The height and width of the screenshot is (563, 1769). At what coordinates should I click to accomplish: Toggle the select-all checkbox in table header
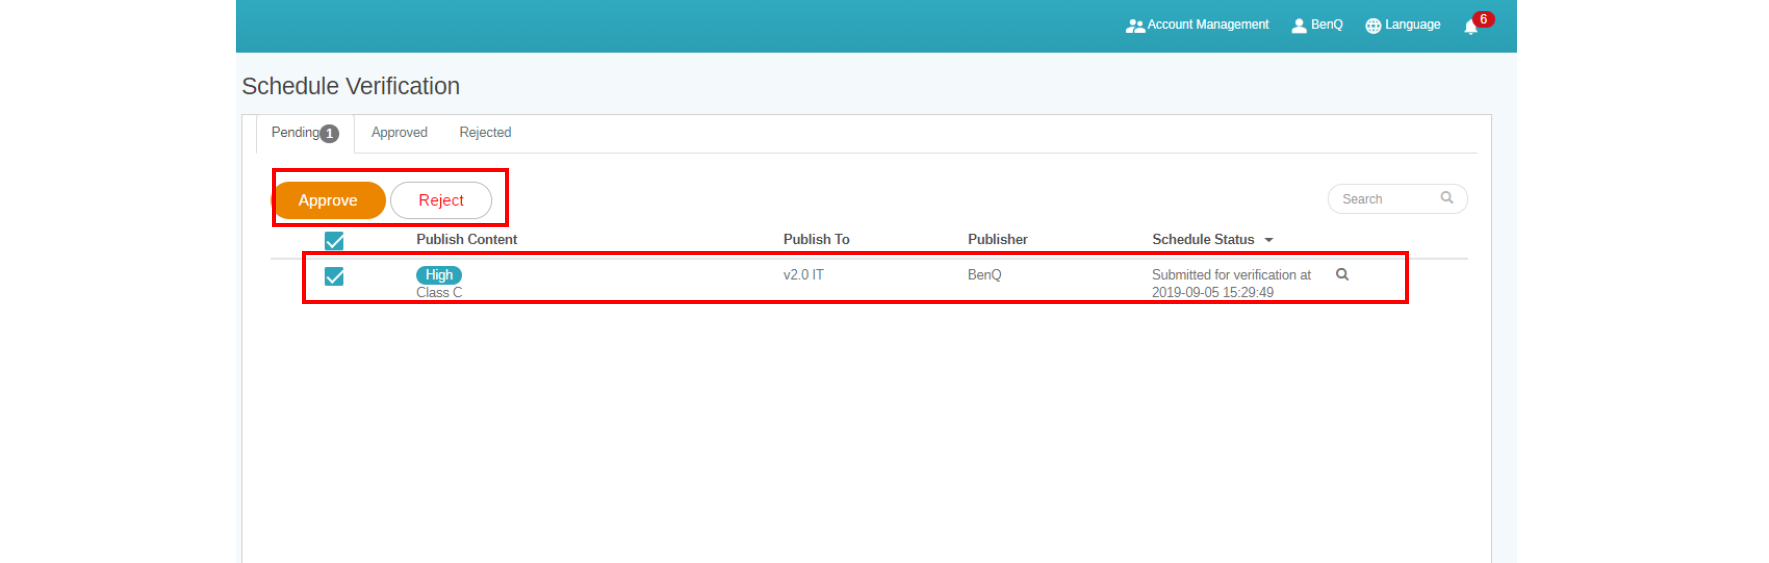334,241
